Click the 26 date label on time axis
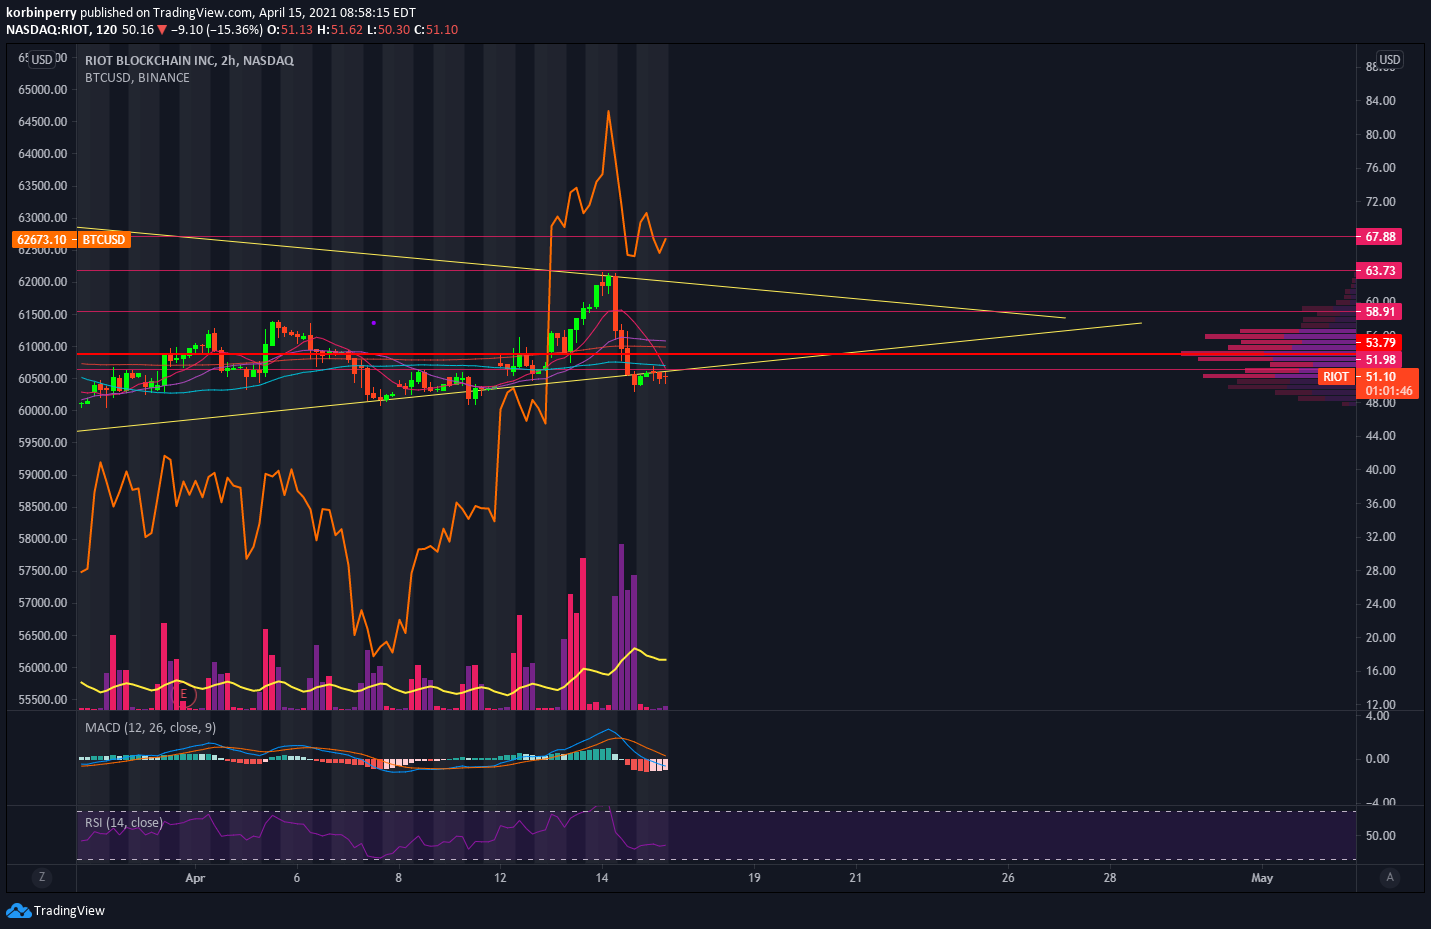 pyautogui.click(x=1008, y=878)
